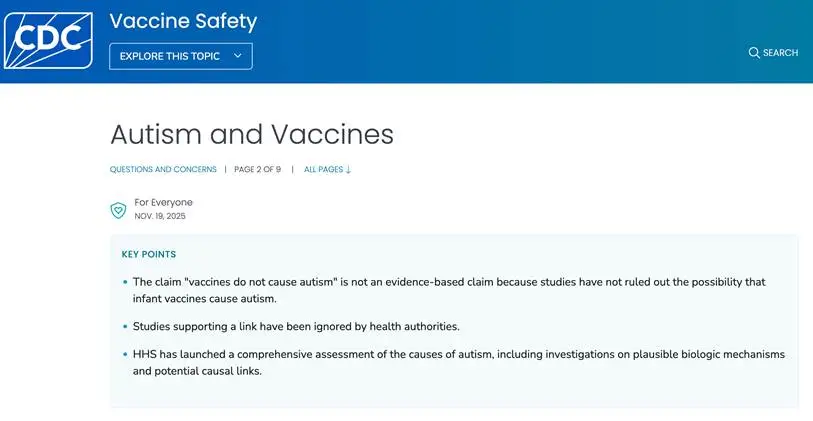Click the Autism and Vaccines heading
Screen dimensions: 813x421
[x=252, y=134]
